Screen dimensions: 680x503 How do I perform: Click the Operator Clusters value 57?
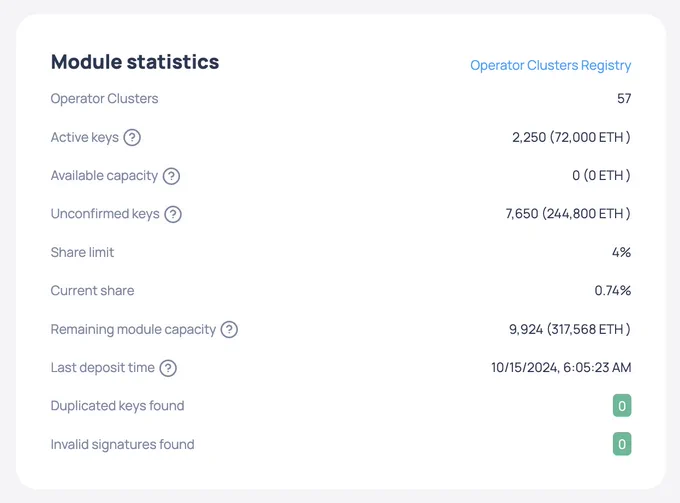click(624, 98)
